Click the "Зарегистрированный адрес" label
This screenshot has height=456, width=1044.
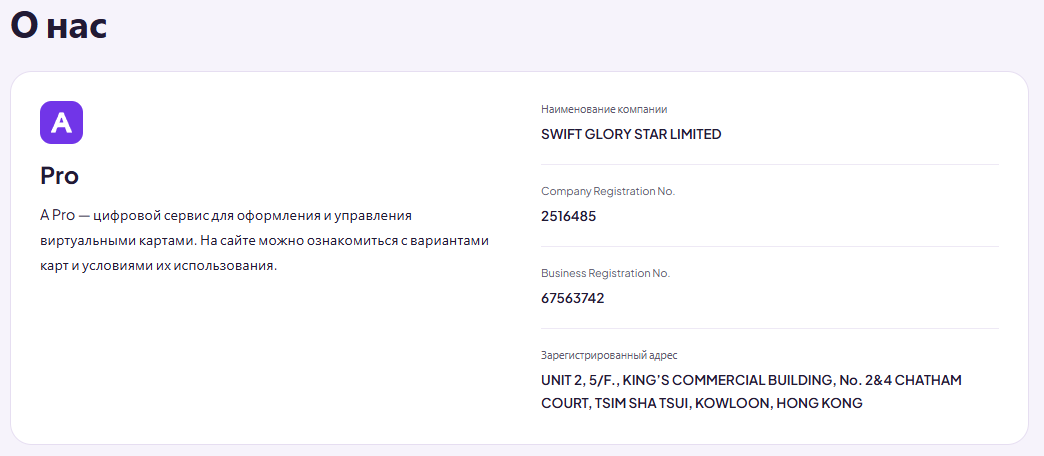(609, 355)
